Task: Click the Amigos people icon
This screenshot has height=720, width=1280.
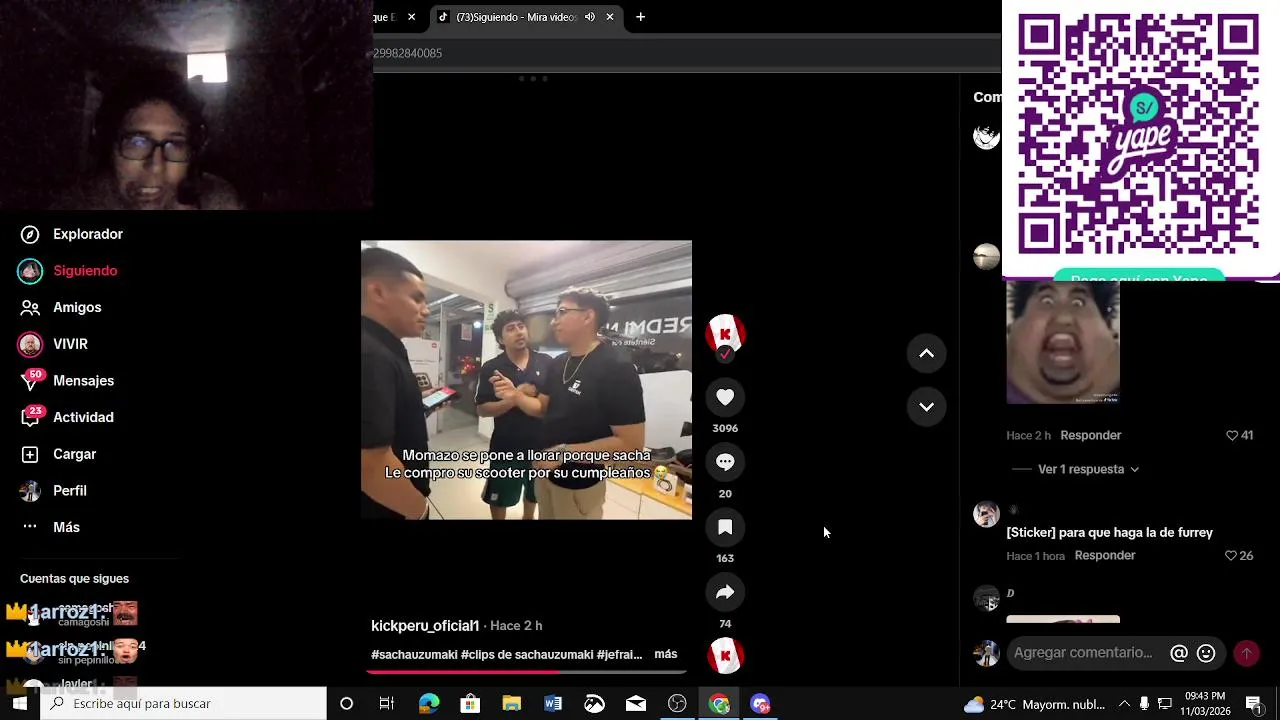Action: [x=31, y=307]
